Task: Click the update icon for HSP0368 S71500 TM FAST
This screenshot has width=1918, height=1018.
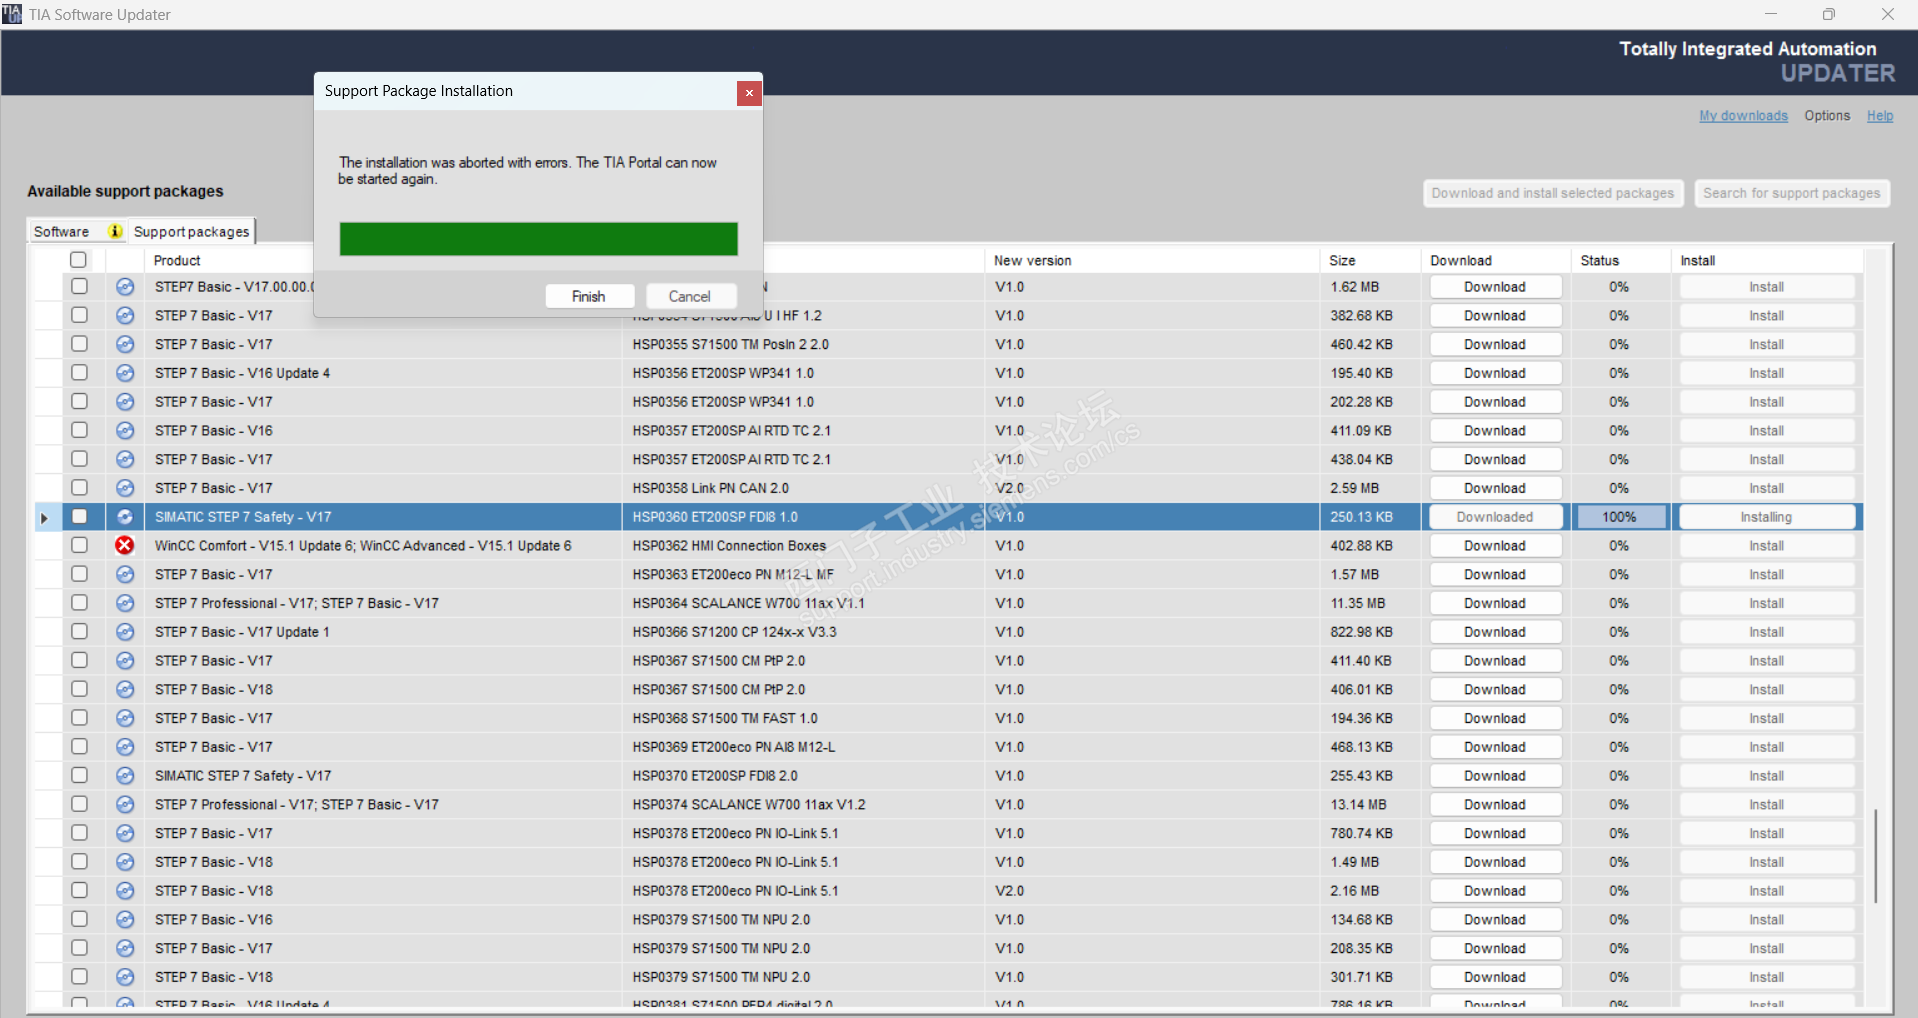Action: [125, 718]
